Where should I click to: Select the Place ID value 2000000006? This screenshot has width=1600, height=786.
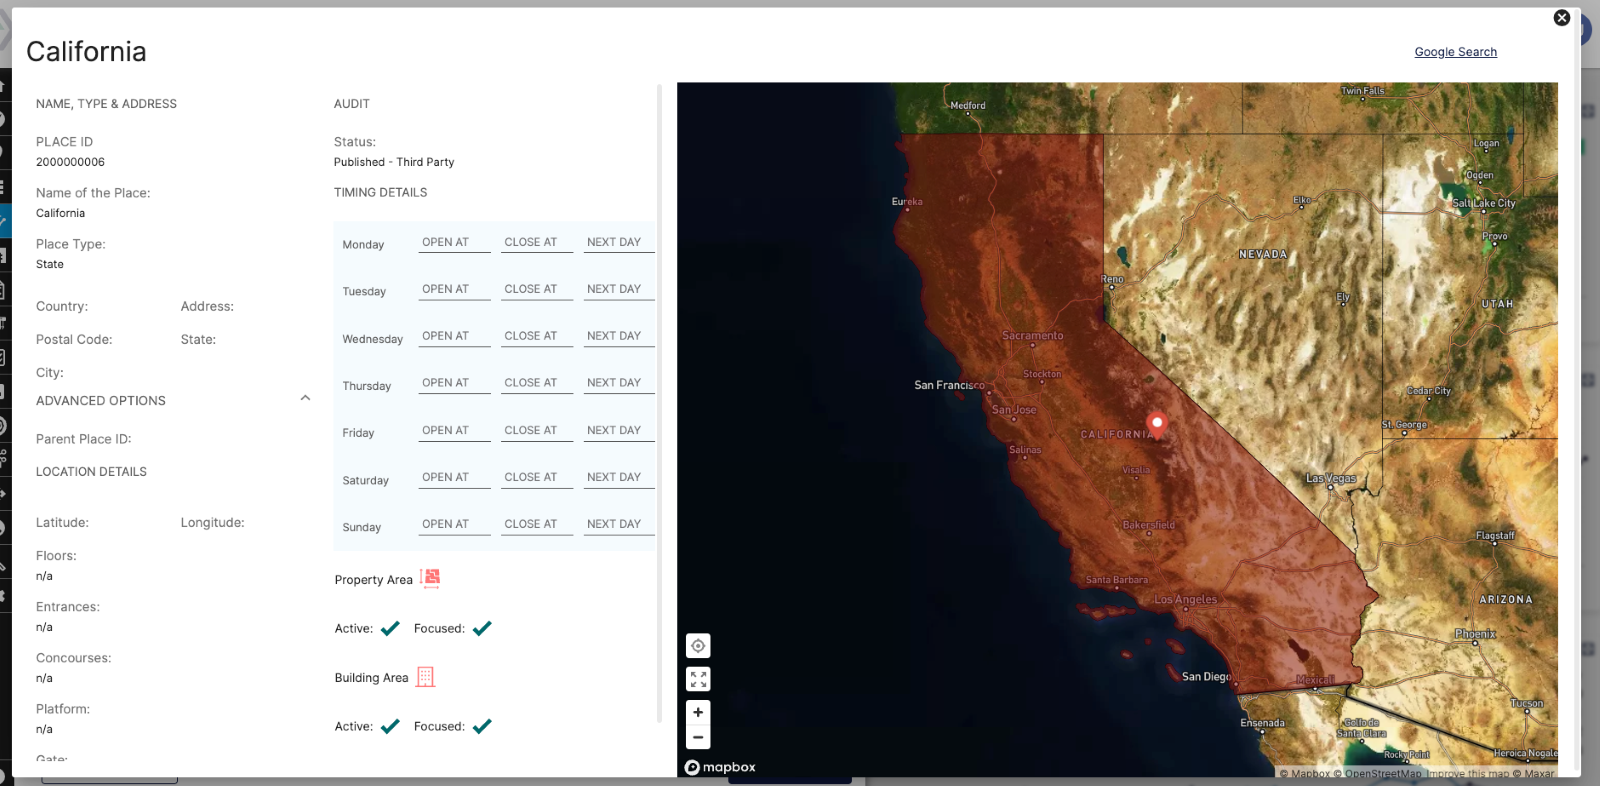pos(70,162)
